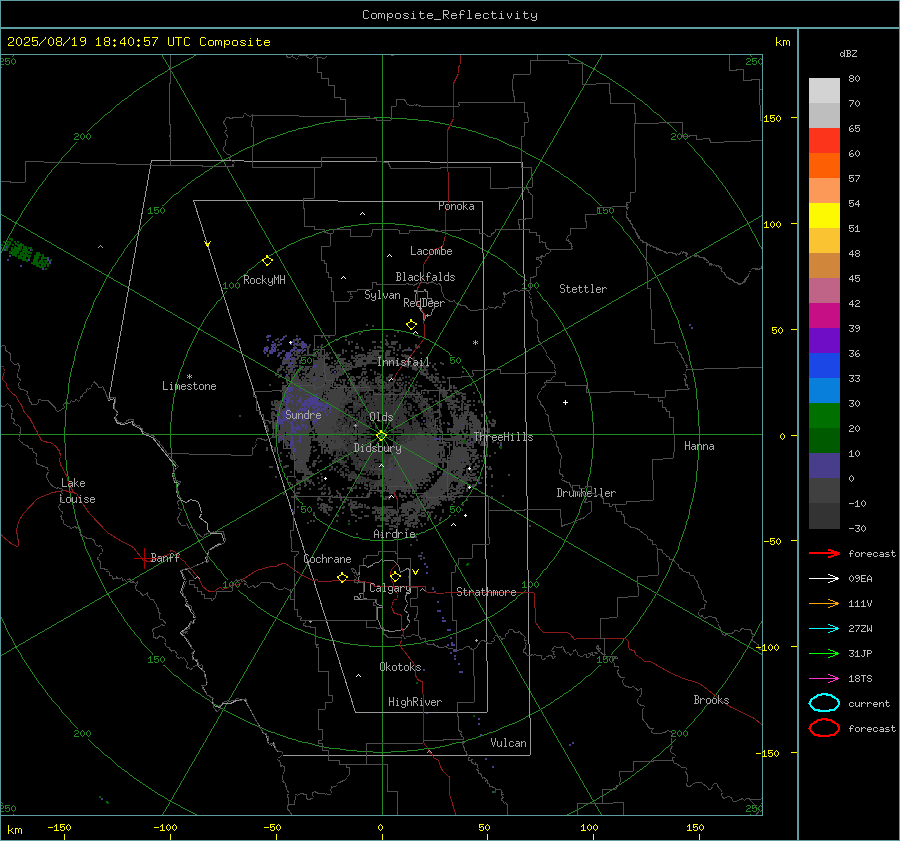The image size is (900, 841).
Task: Click the red 'forecast' ellipse icon
Action: [x=824, y=728]
